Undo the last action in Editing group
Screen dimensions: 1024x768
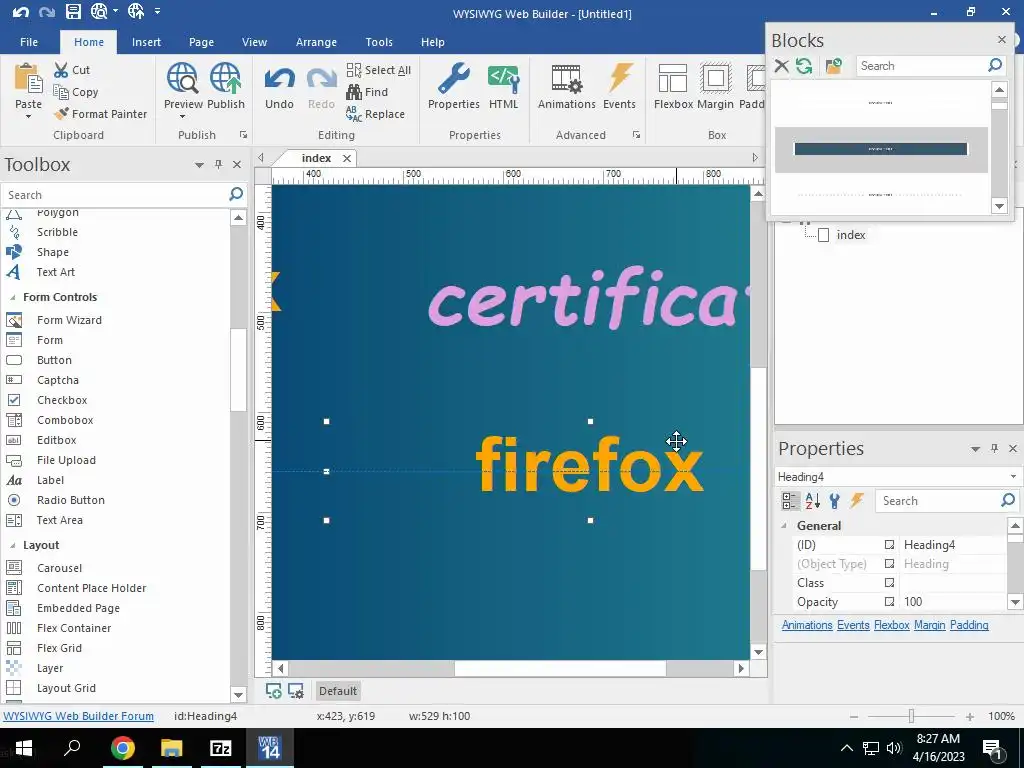click(x=279, y=86)
